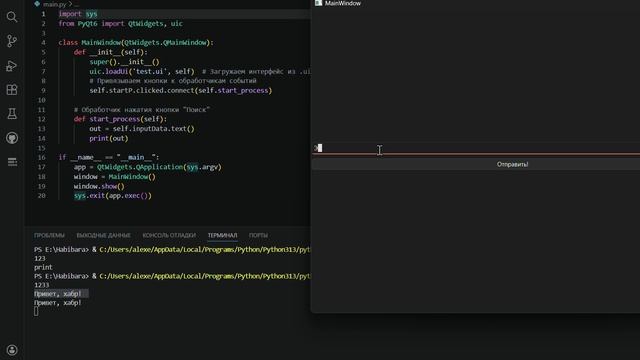
Task: Click the Отправить! button in MainWindow
Action: (476, 164)
